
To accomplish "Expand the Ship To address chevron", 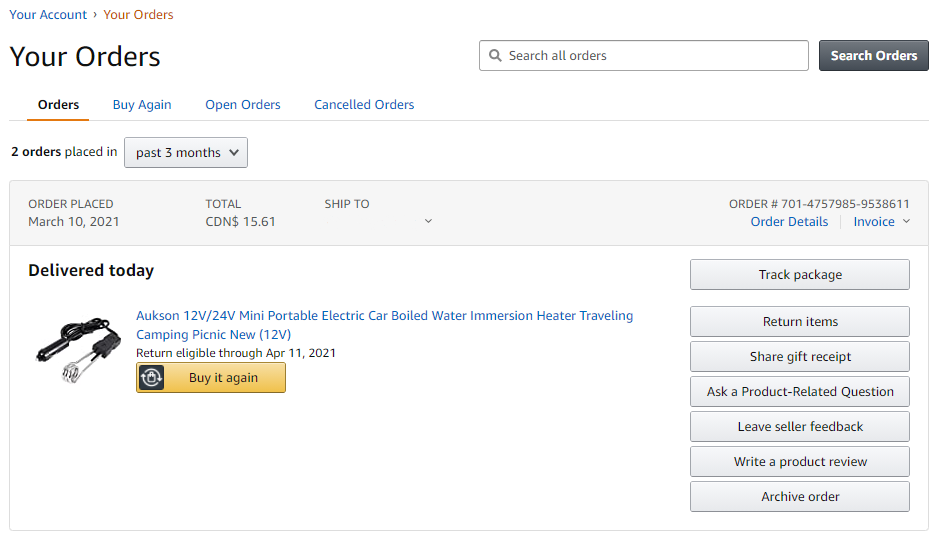I will 428,222.
